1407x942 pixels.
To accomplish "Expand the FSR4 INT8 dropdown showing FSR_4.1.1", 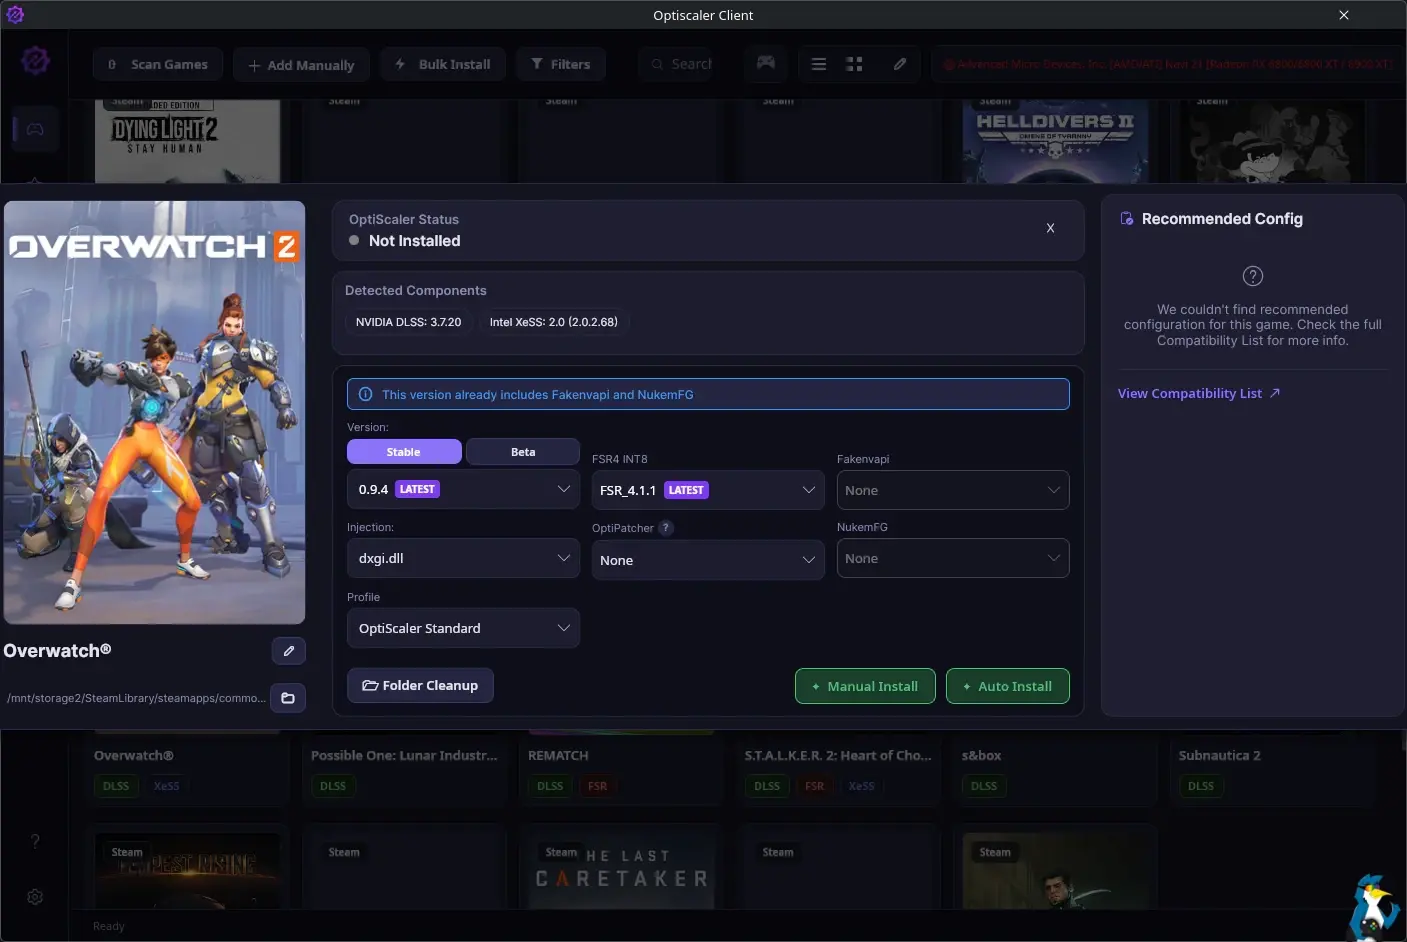I will click(708, 490).
